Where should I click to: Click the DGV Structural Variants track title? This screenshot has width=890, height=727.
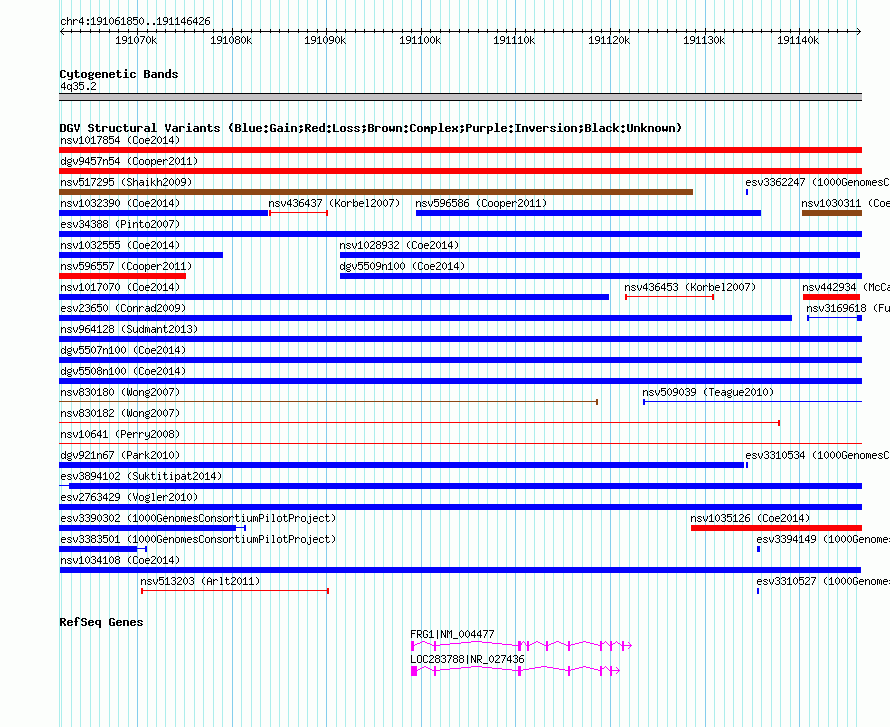tap(370, 128)
